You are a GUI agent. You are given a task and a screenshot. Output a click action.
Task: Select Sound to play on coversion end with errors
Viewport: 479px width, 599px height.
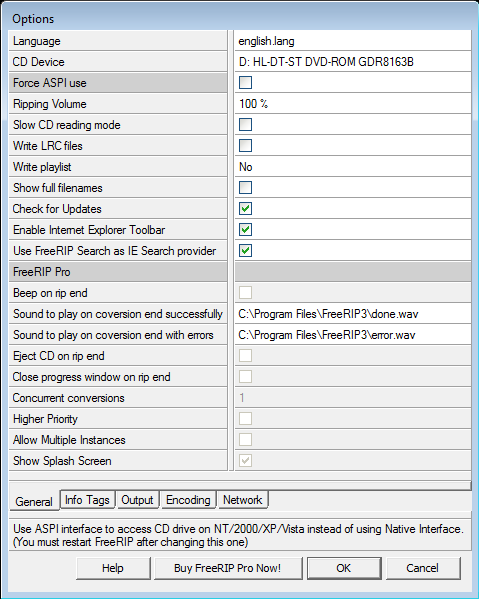point(118,335)
